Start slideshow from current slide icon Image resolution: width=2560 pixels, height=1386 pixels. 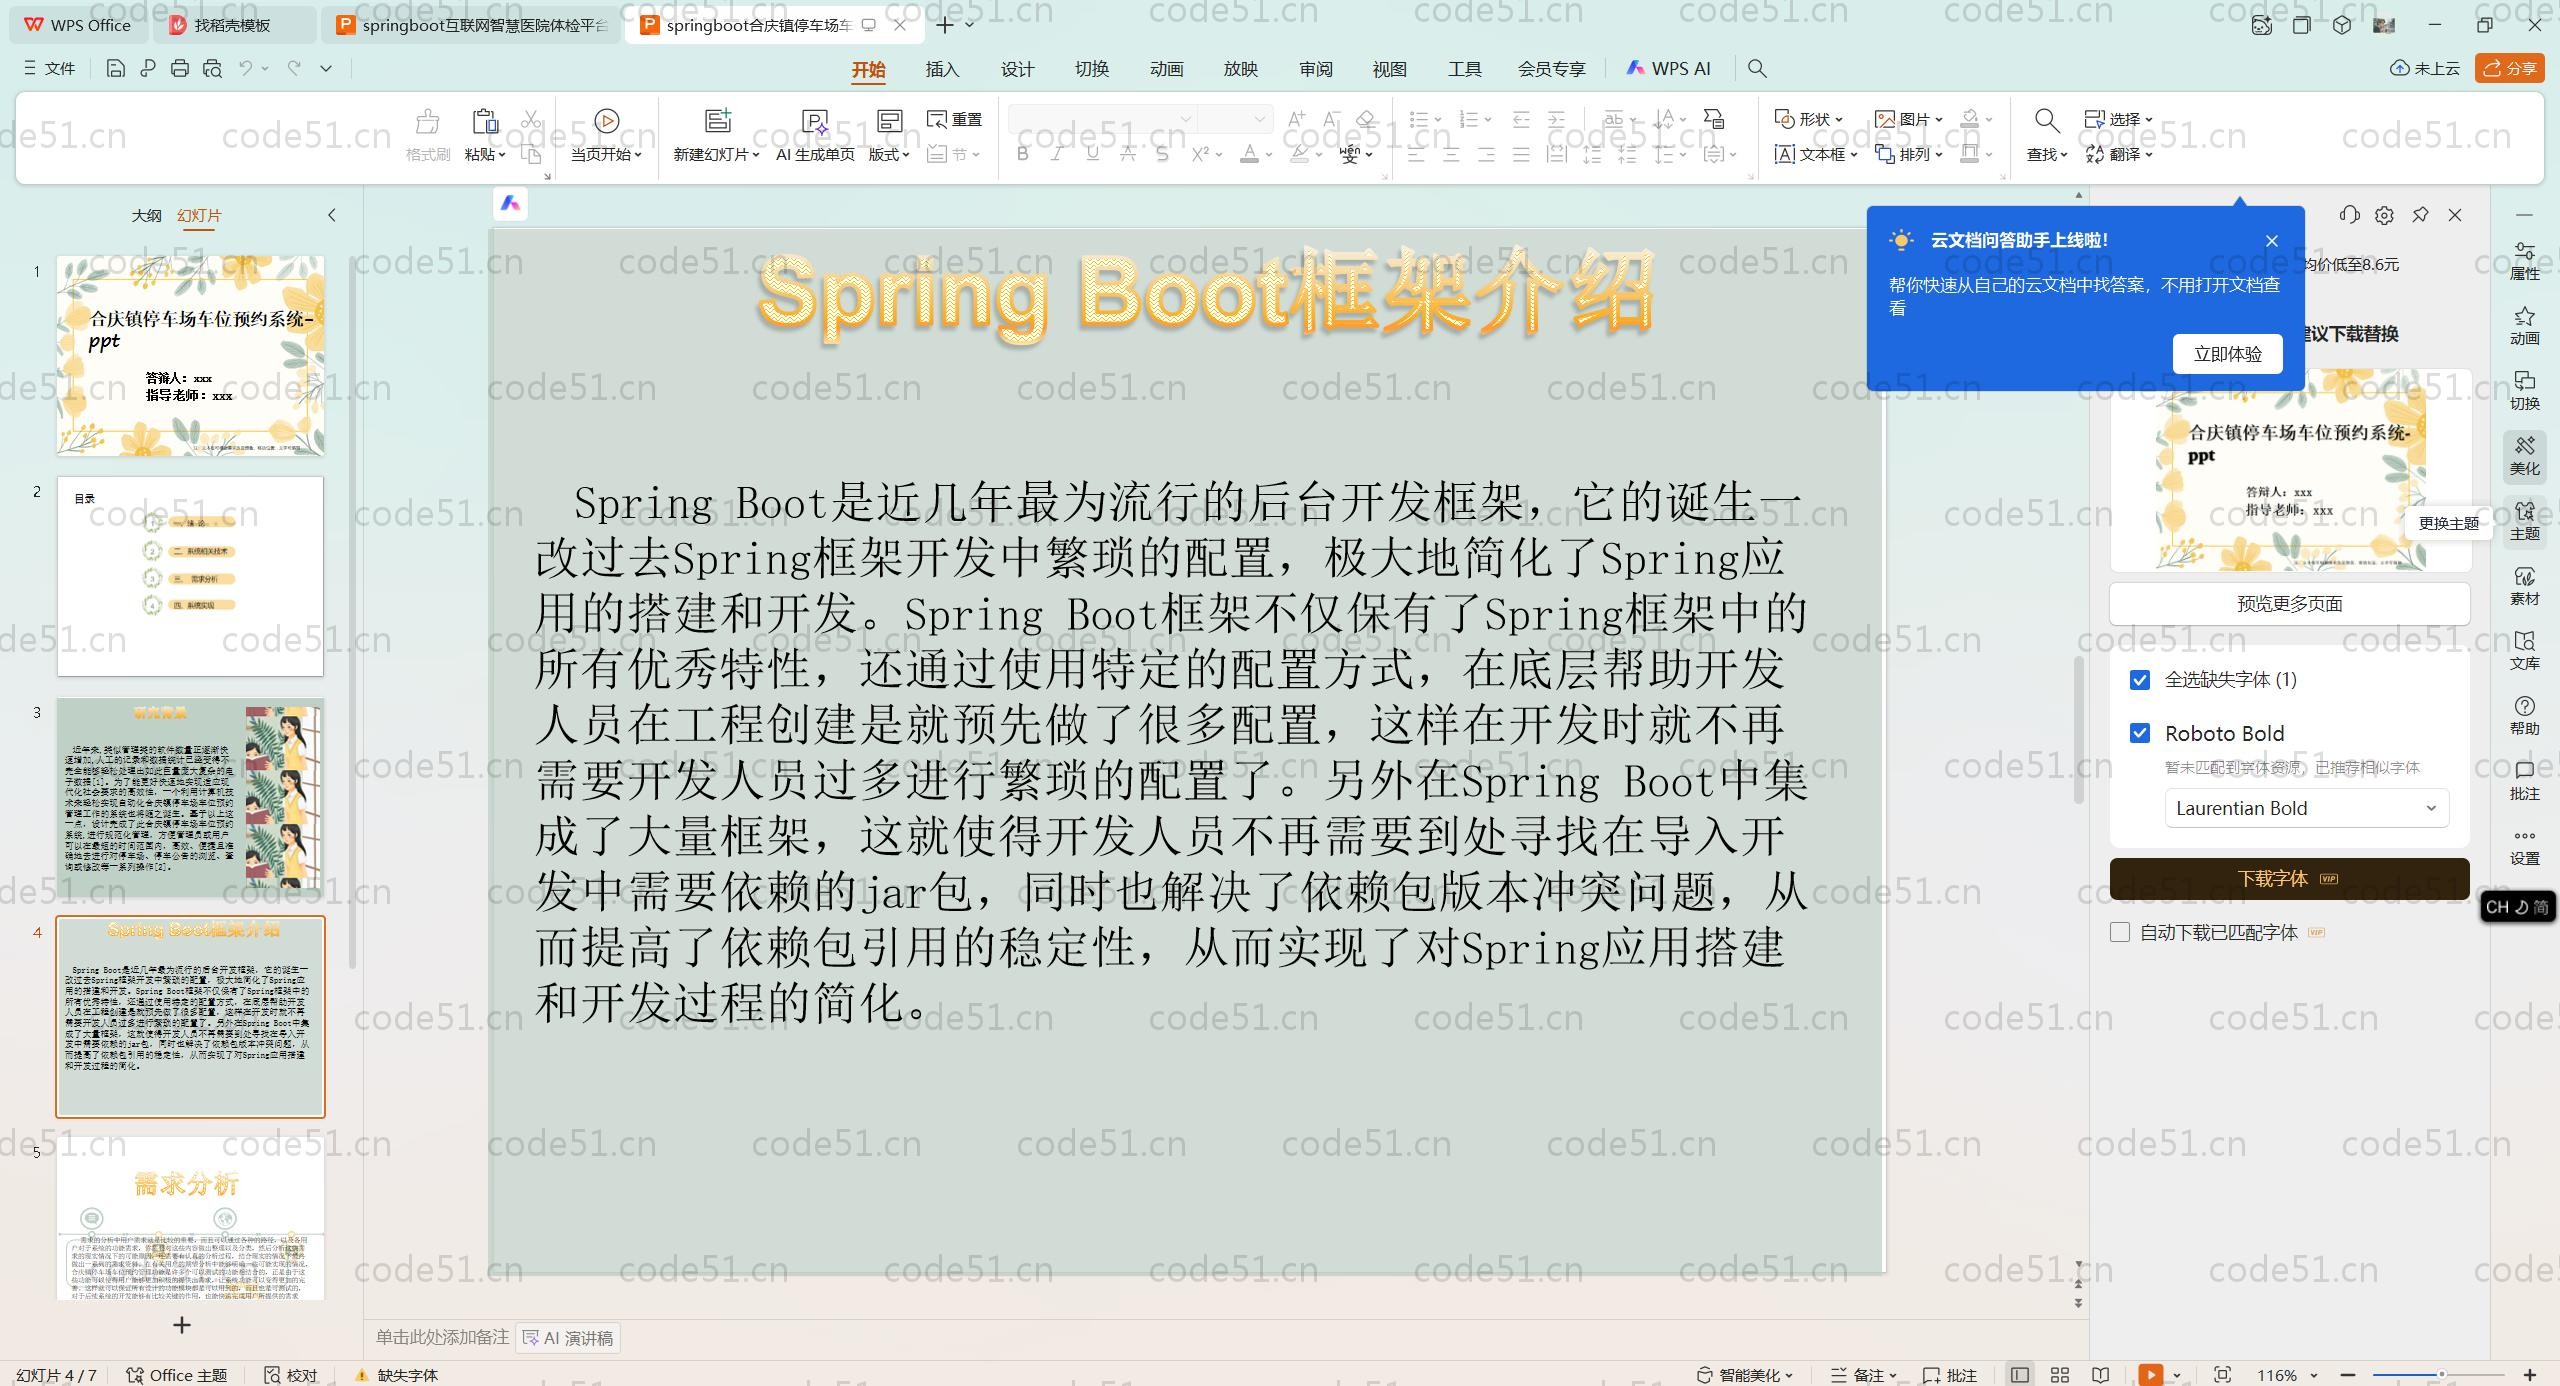click(x=606, y=121)
